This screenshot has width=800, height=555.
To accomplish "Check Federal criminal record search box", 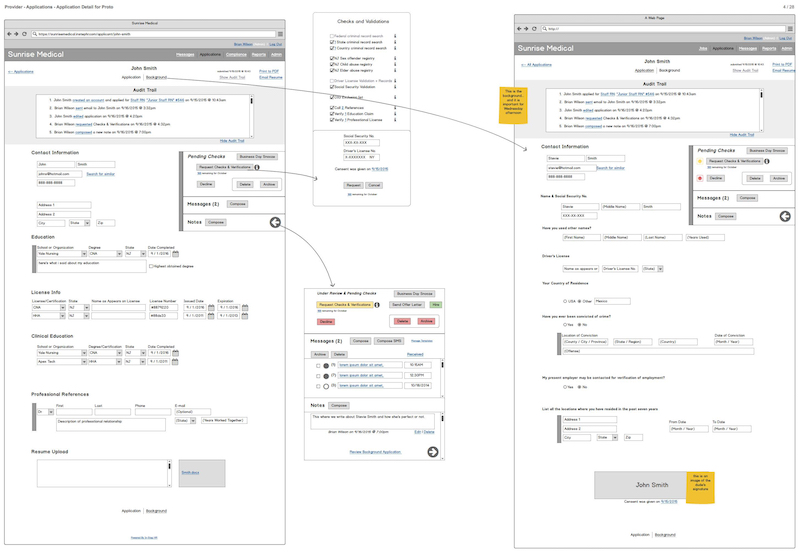I will coord(332,36).
